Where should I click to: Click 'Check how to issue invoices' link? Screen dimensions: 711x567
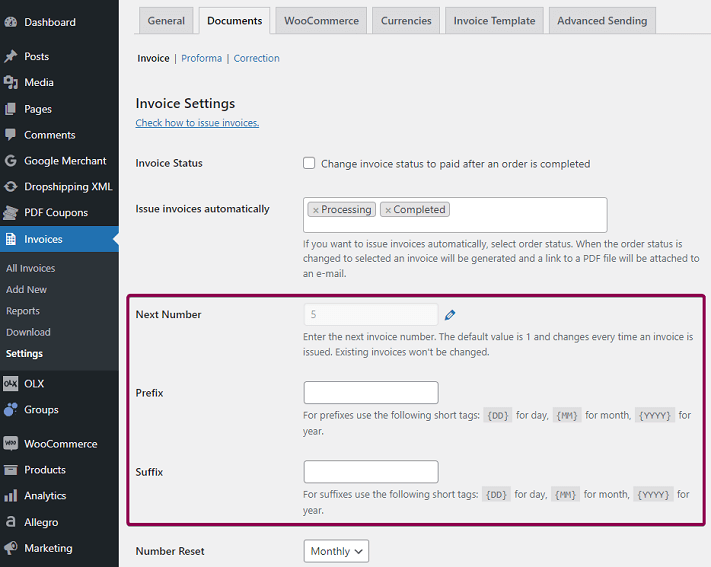pos(197,123)
